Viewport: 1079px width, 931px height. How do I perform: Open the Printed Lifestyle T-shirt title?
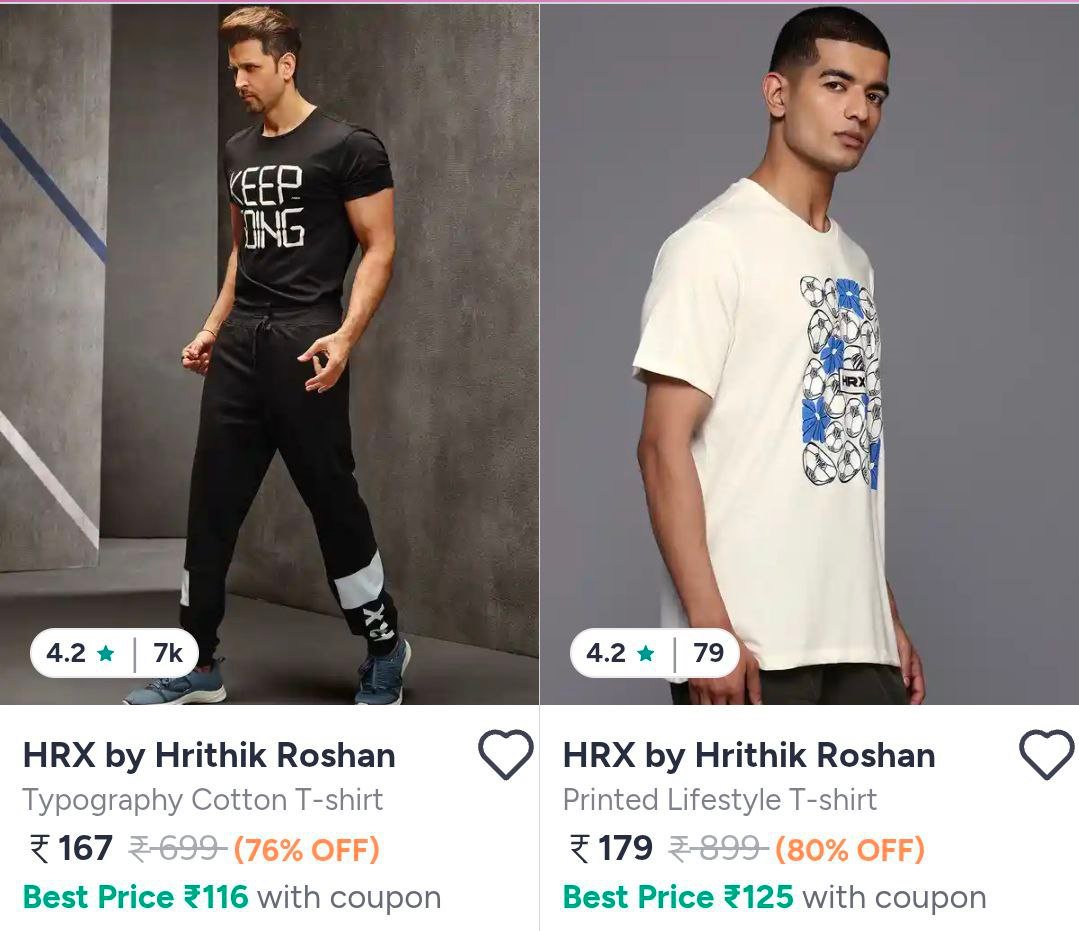(720, 800)
